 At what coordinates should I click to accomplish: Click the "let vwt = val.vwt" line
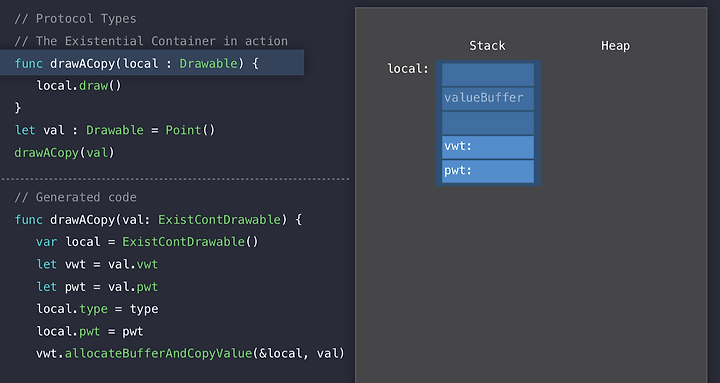[97, 264]
